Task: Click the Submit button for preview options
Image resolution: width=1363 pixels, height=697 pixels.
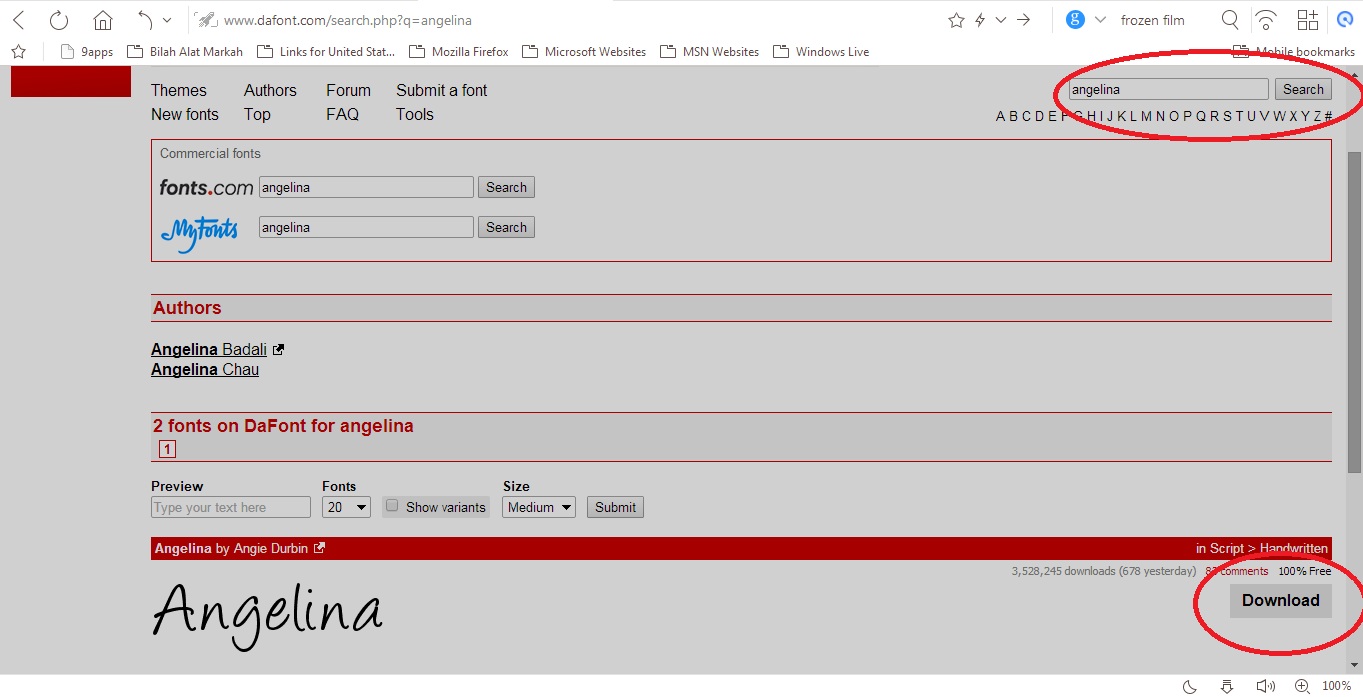Action: [x=615, y=507]
